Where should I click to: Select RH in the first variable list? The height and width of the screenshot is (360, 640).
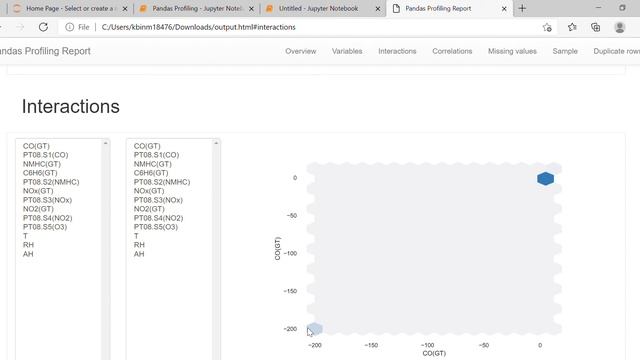(x=28, y=245)
